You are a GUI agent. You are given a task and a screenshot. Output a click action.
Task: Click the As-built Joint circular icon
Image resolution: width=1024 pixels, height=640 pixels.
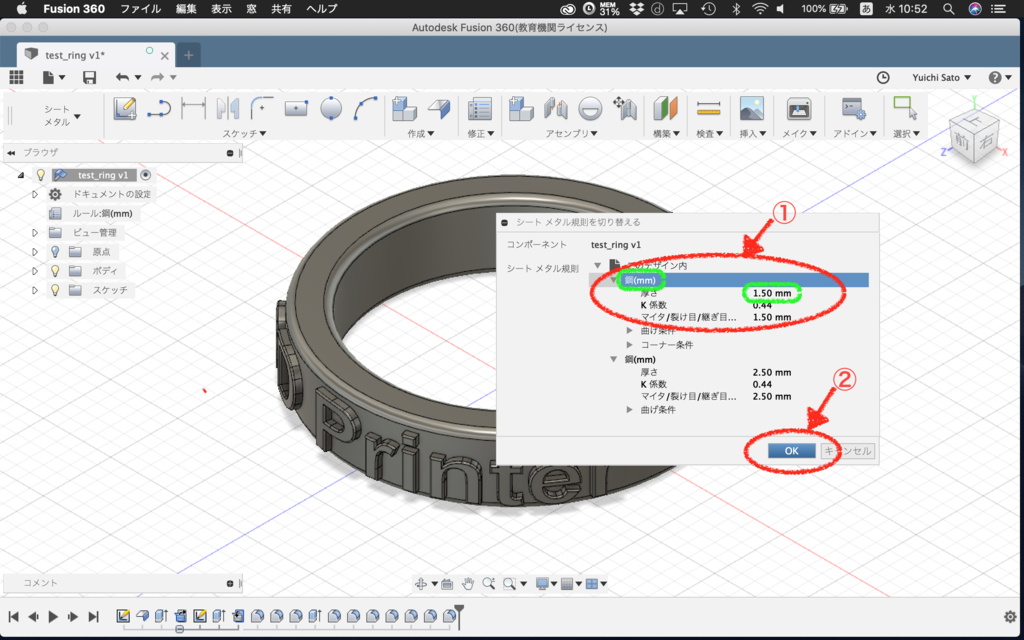pyautogui.click(x=590, y=108)
